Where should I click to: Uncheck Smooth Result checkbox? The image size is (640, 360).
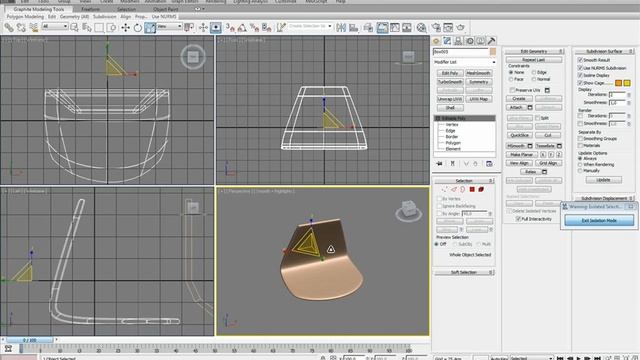580,60
